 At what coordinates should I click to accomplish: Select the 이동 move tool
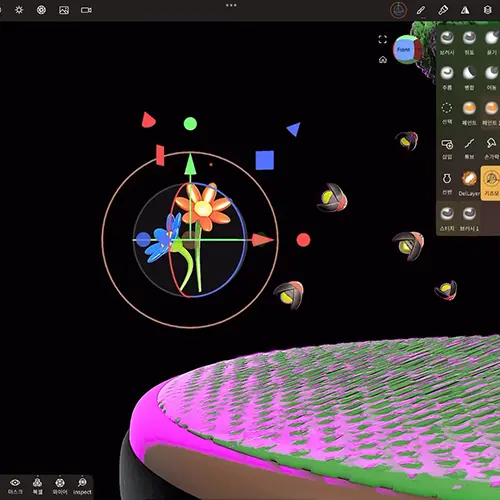coord(491,78)
